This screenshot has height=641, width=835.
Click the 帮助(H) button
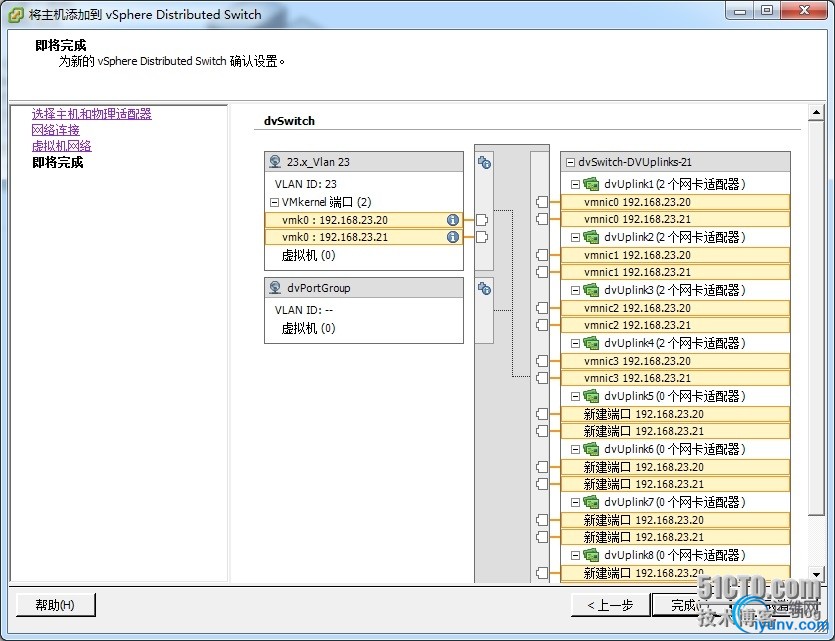click(55, 605)
